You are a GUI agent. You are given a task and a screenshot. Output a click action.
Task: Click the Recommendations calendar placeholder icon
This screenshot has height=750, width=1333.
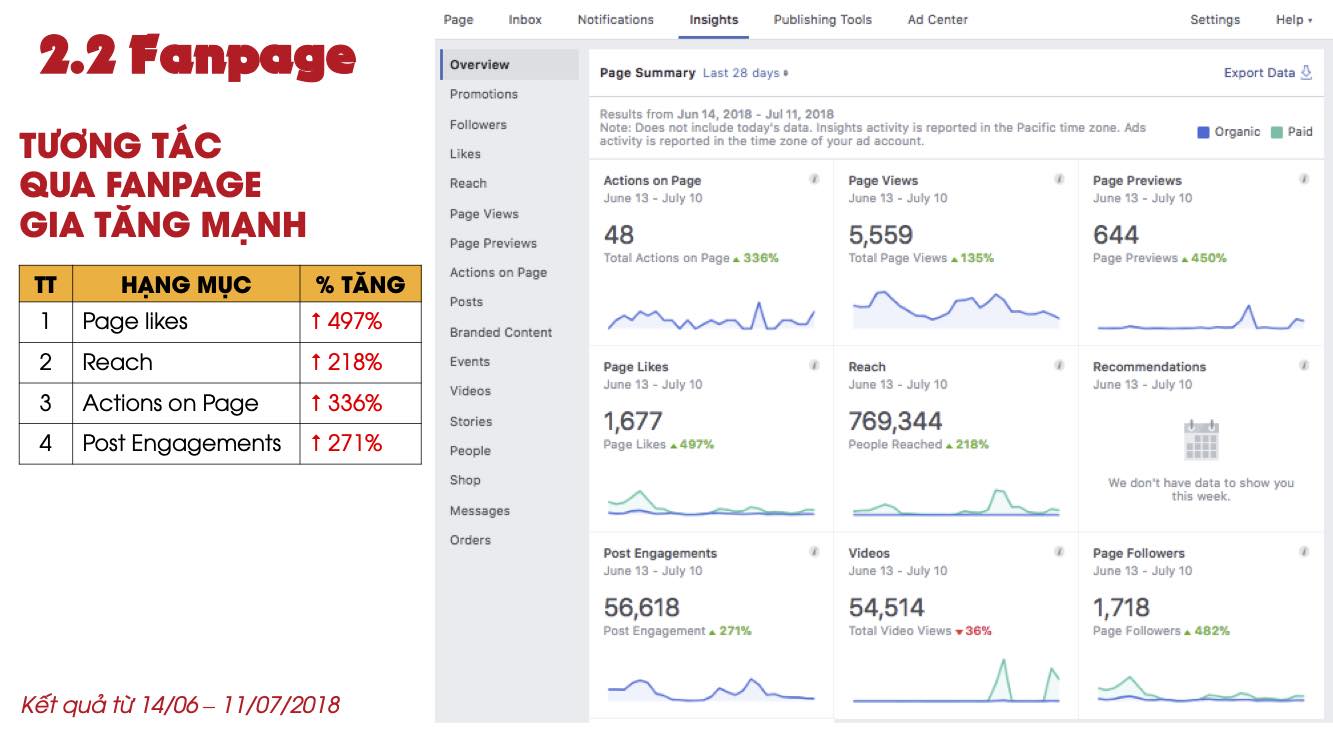pyautogui.click(x=1200, y=440)
